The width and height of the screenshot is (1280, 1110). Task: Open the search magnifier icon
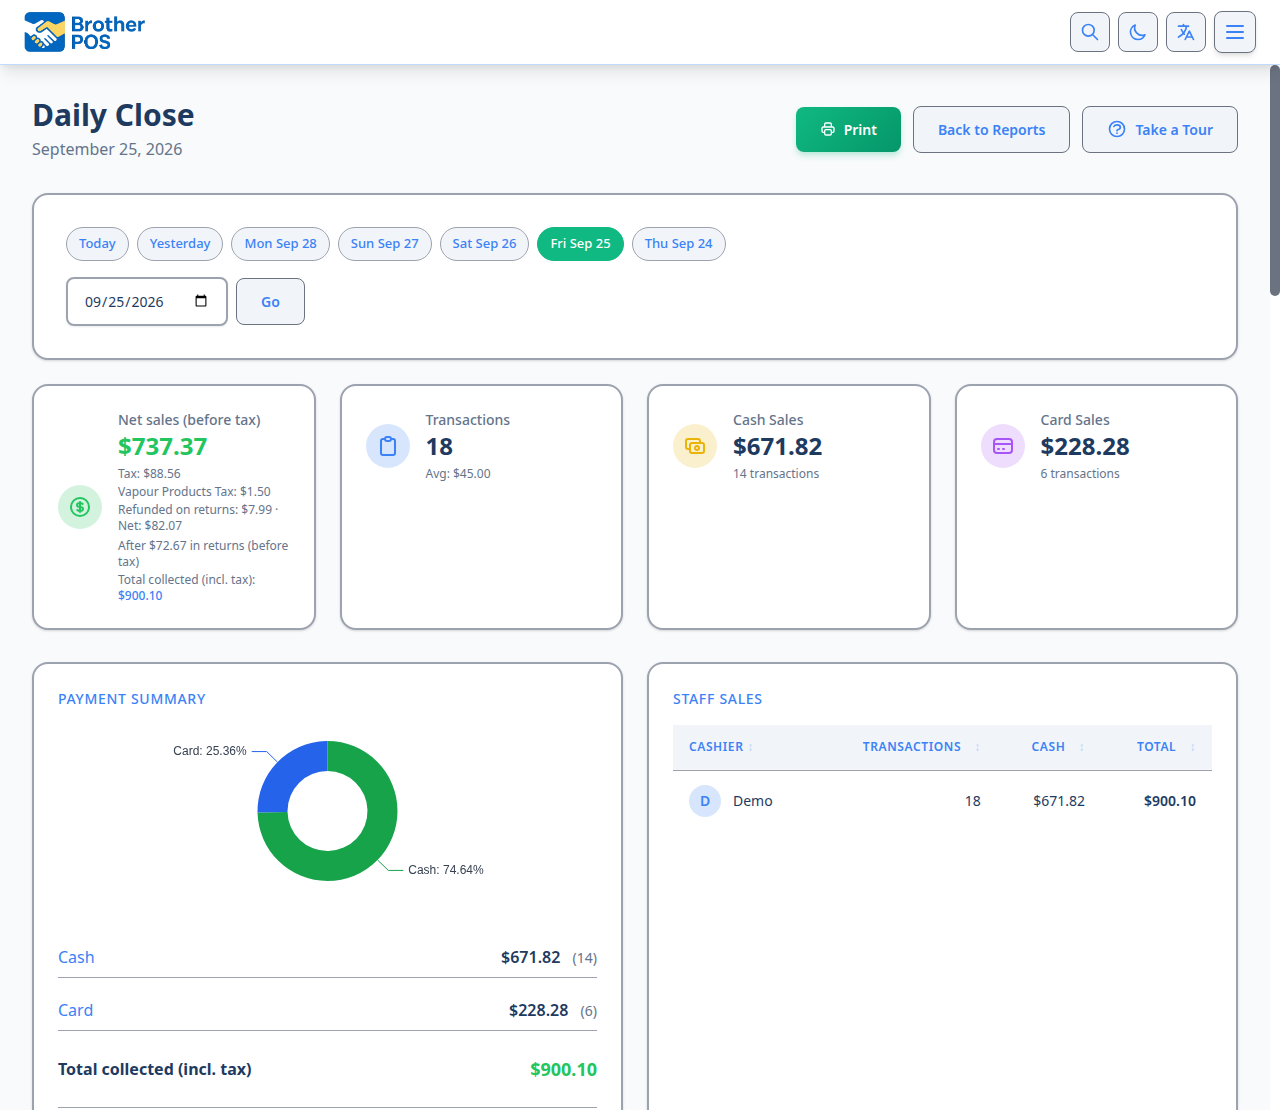click(1090, 32)
